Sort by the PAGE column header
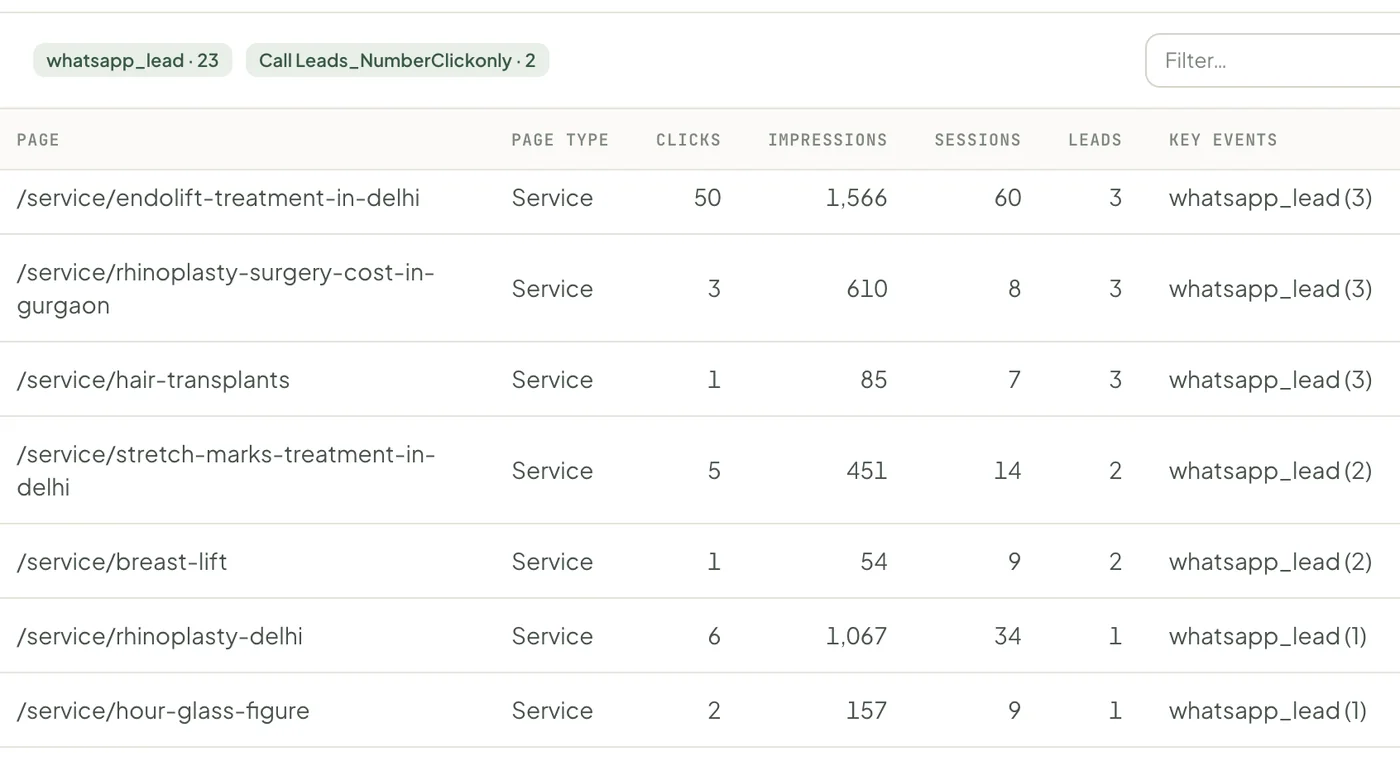The width and height of the screenshot is (1400, 761). pyautogui.click(x=38, y=140)
